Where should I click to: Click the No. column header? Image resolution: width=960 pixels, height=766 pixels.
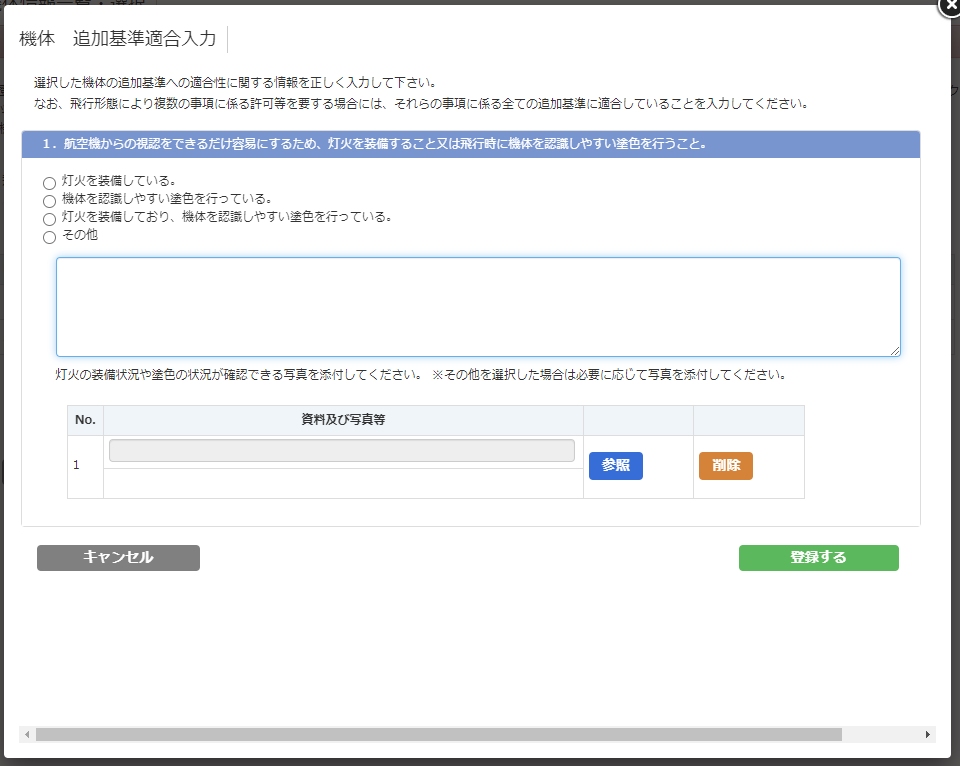[x=85, y=420]
